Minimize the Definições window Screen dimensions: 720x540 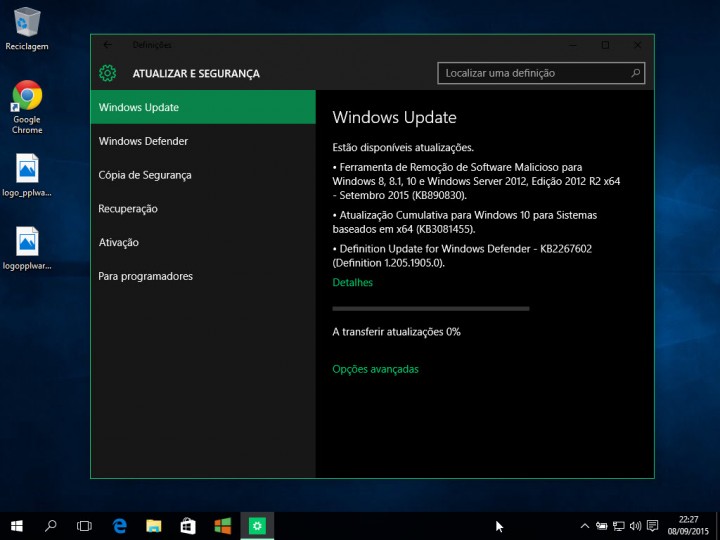pos(573,45)
